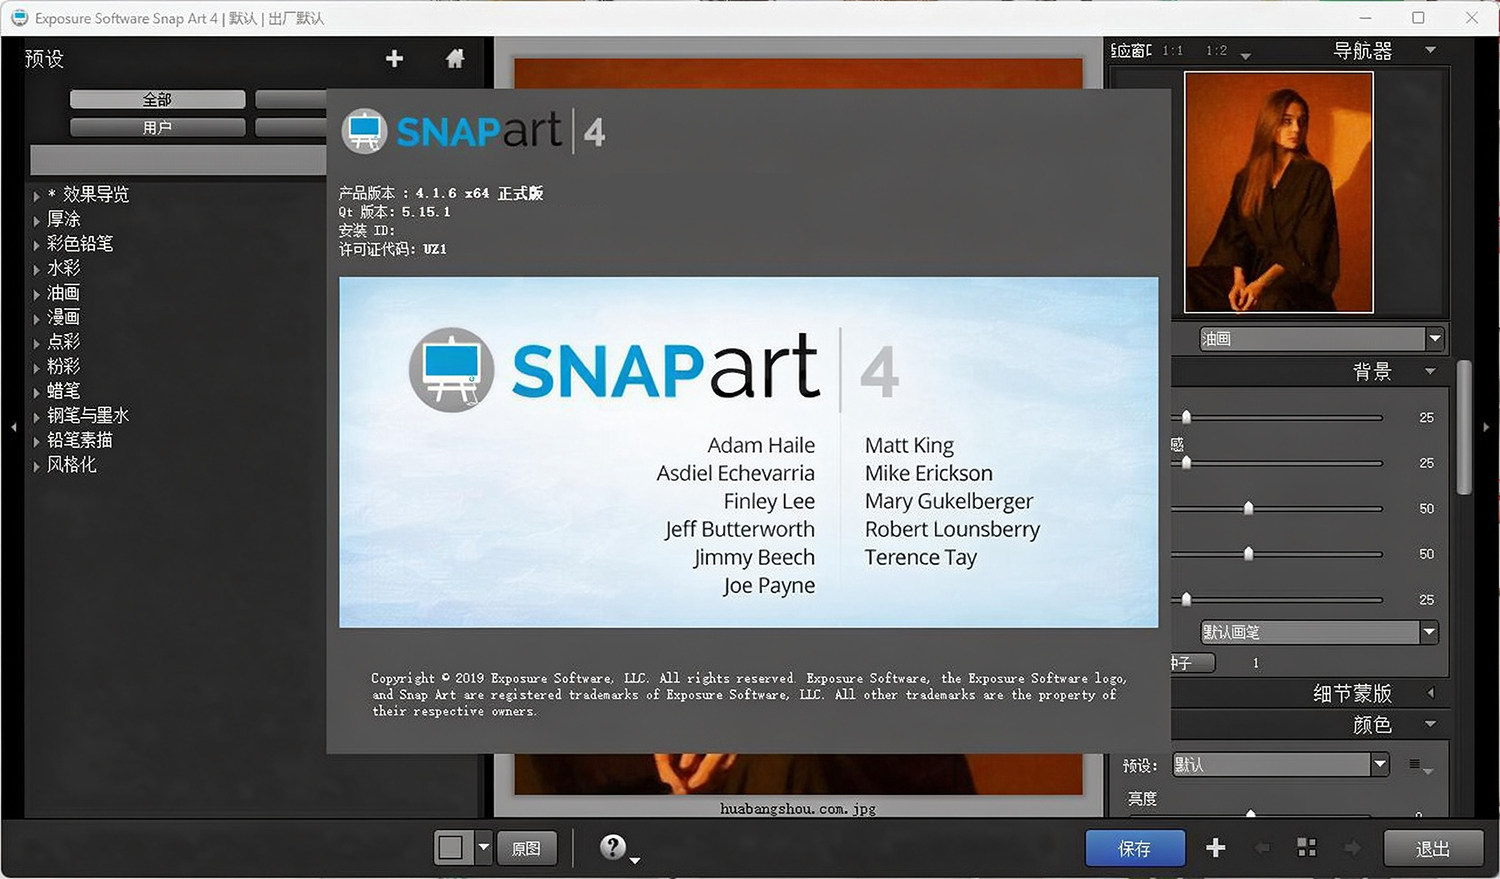Viewport: 1500px width, 879px height.
Task: Expand the 蜡笔 preset category
Action: [x=36, y=392]
